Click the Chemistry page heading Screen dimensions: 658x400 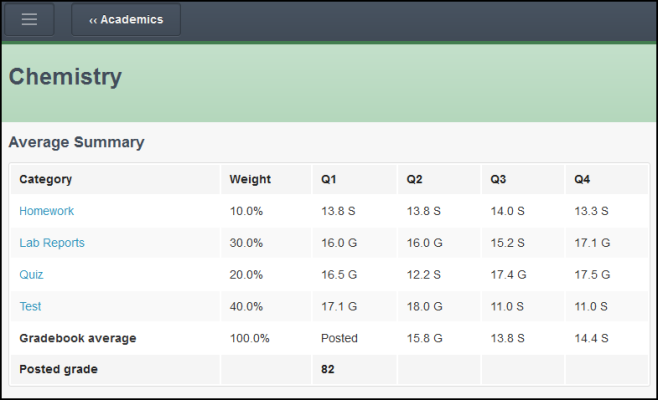(65, 77)
